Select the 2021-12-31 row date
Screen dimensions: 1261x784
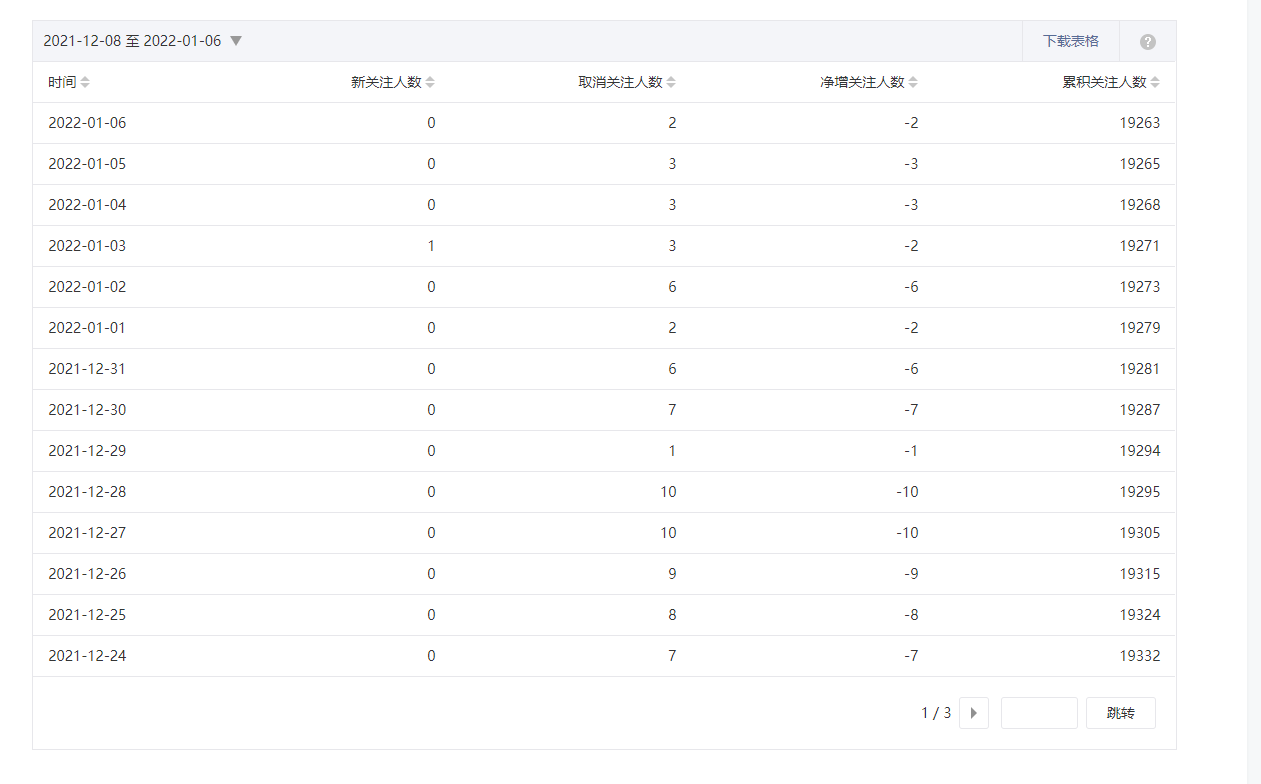(87, 369)
